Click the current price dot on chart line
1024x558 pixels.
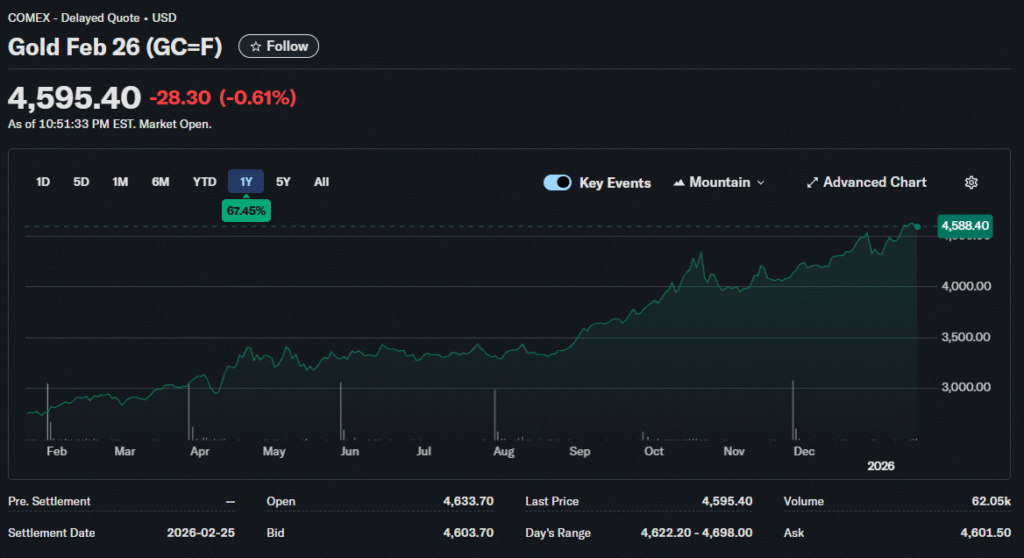click(917, 227)
